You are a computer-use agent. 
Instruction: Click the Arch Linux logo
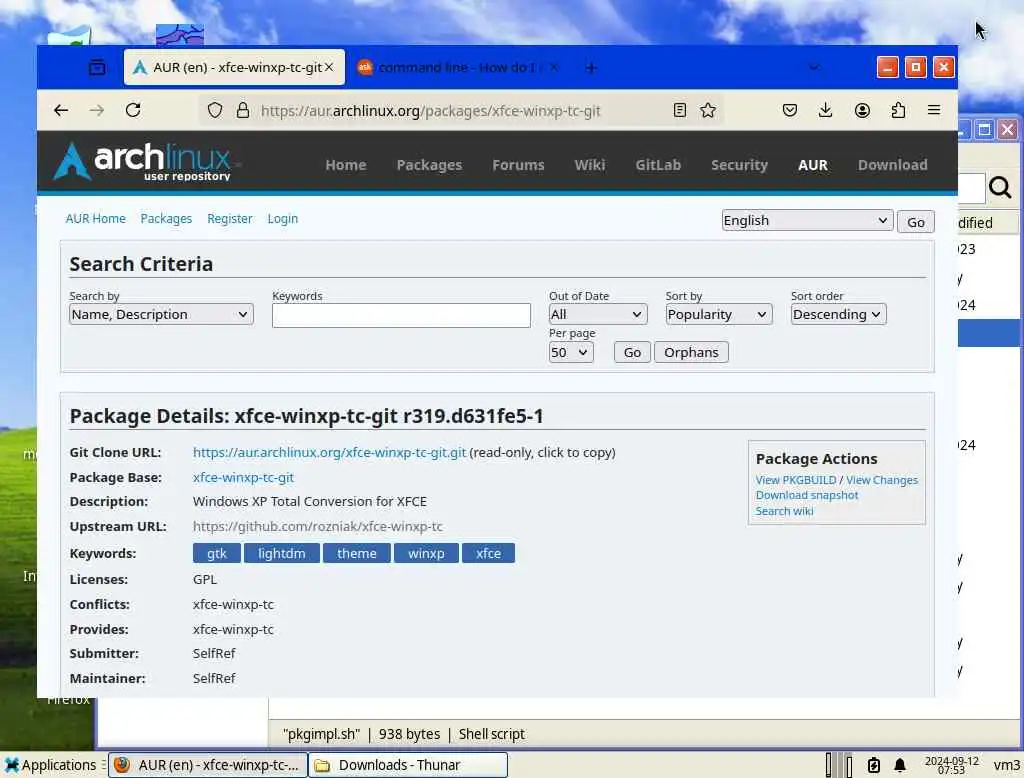tap(144, 161)
